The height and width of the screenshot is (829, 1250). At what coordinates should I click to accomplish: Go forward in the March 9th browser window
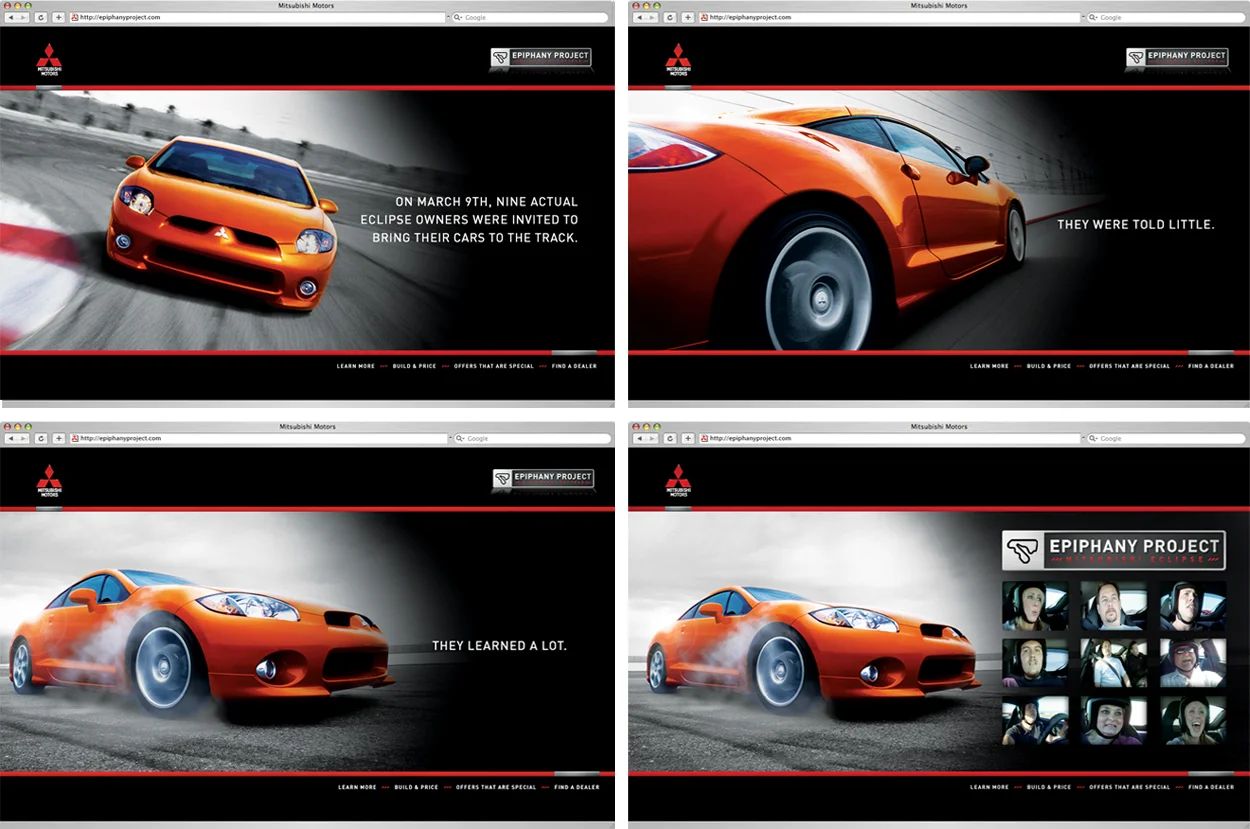(24, 18)
